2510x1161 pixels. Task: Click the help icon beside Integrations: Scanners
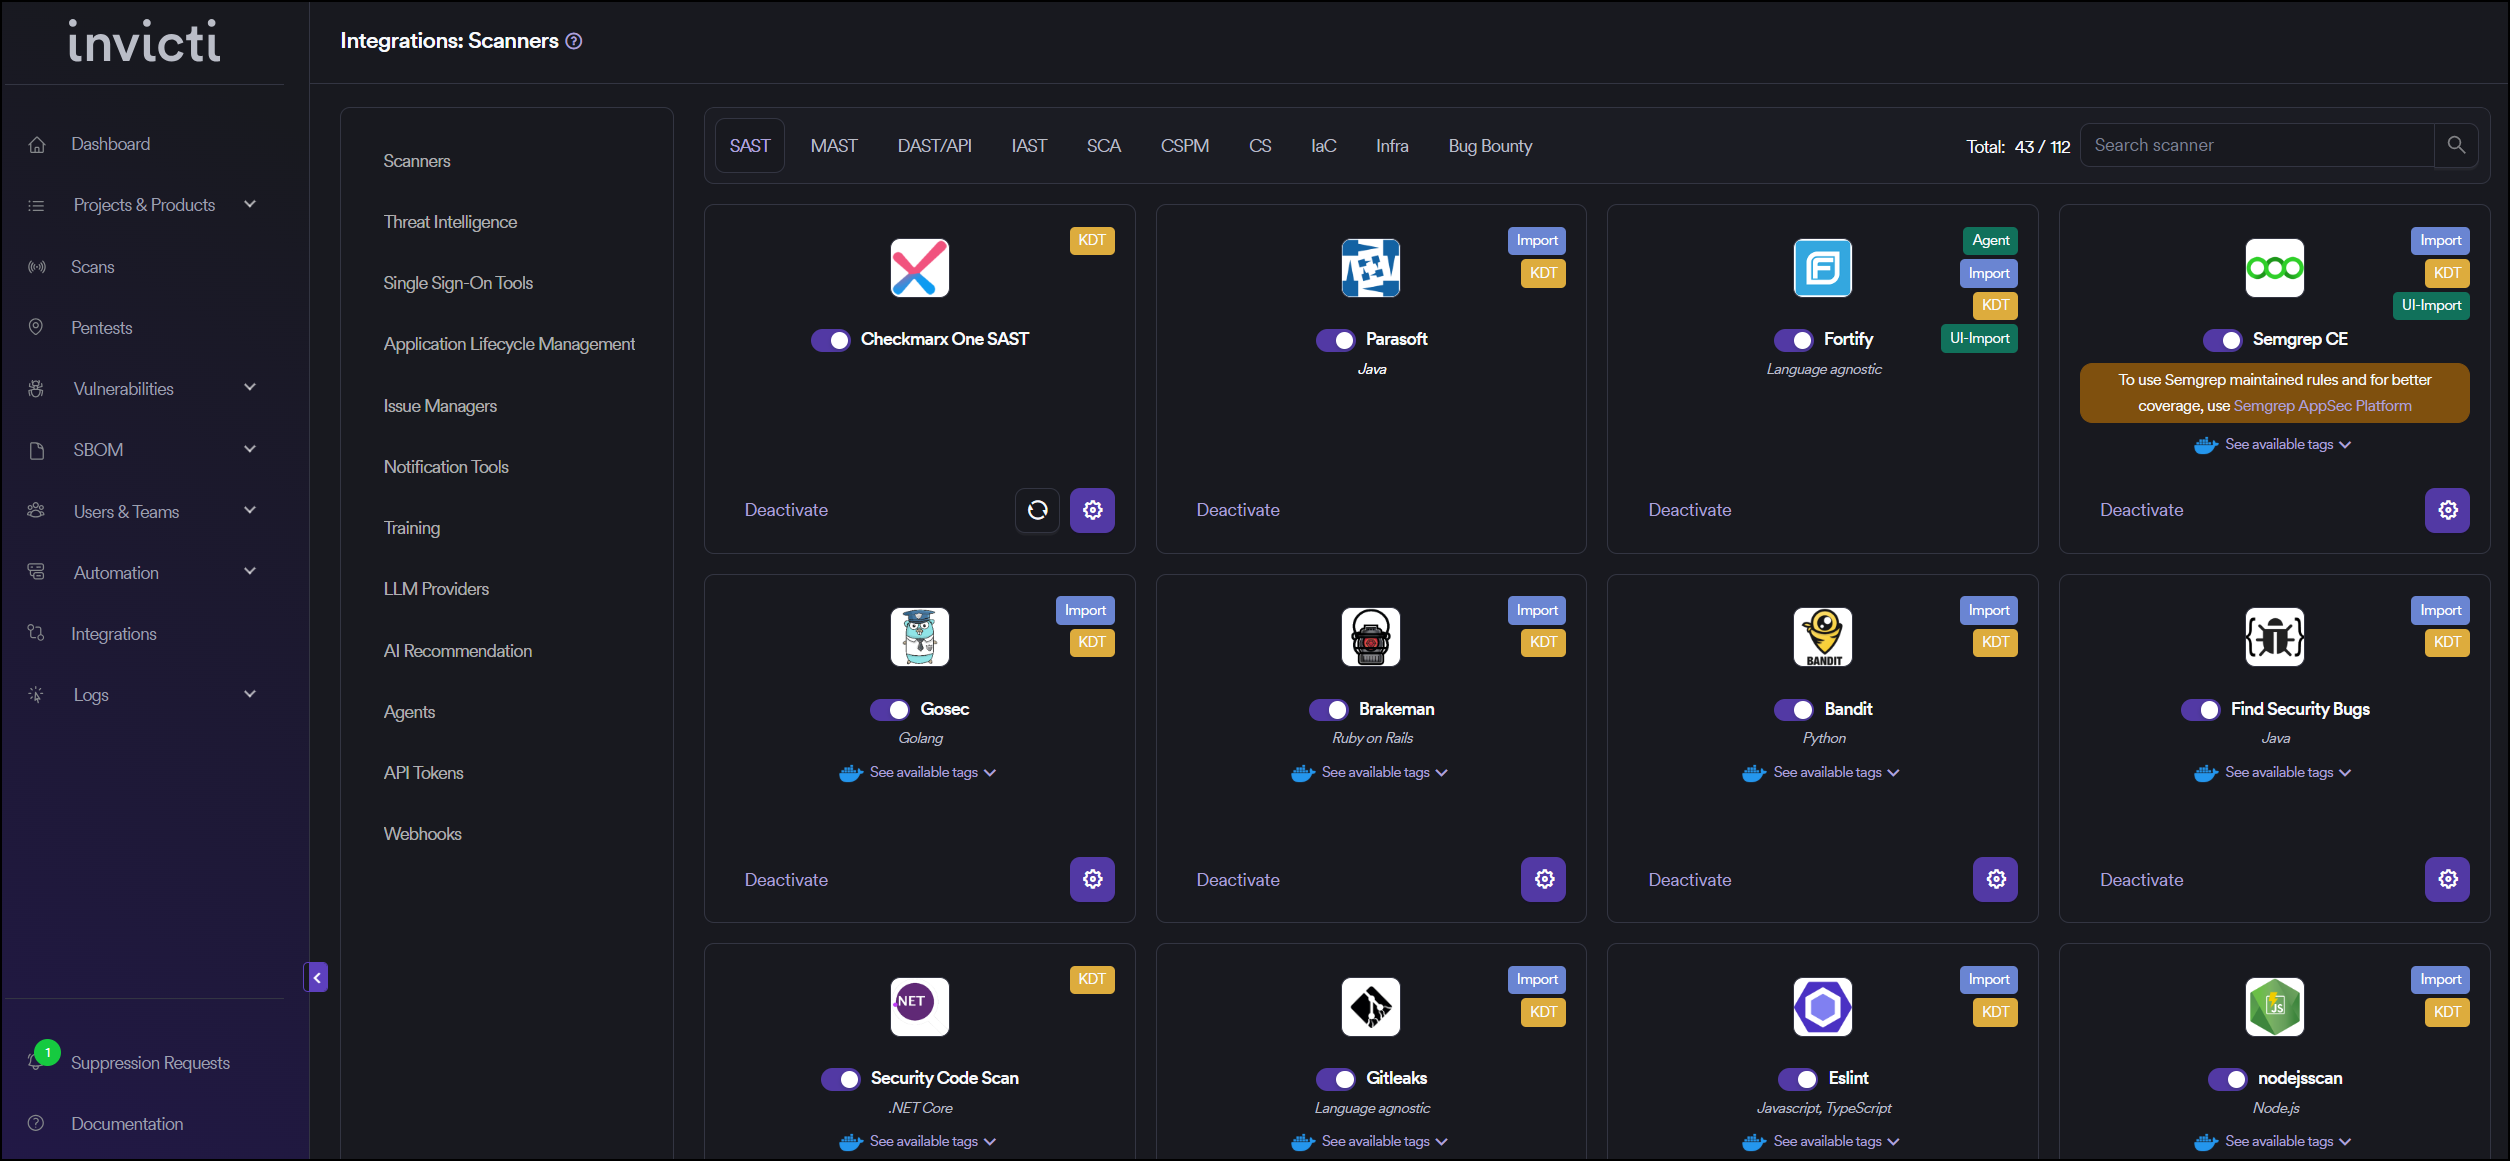click(574, 41)
